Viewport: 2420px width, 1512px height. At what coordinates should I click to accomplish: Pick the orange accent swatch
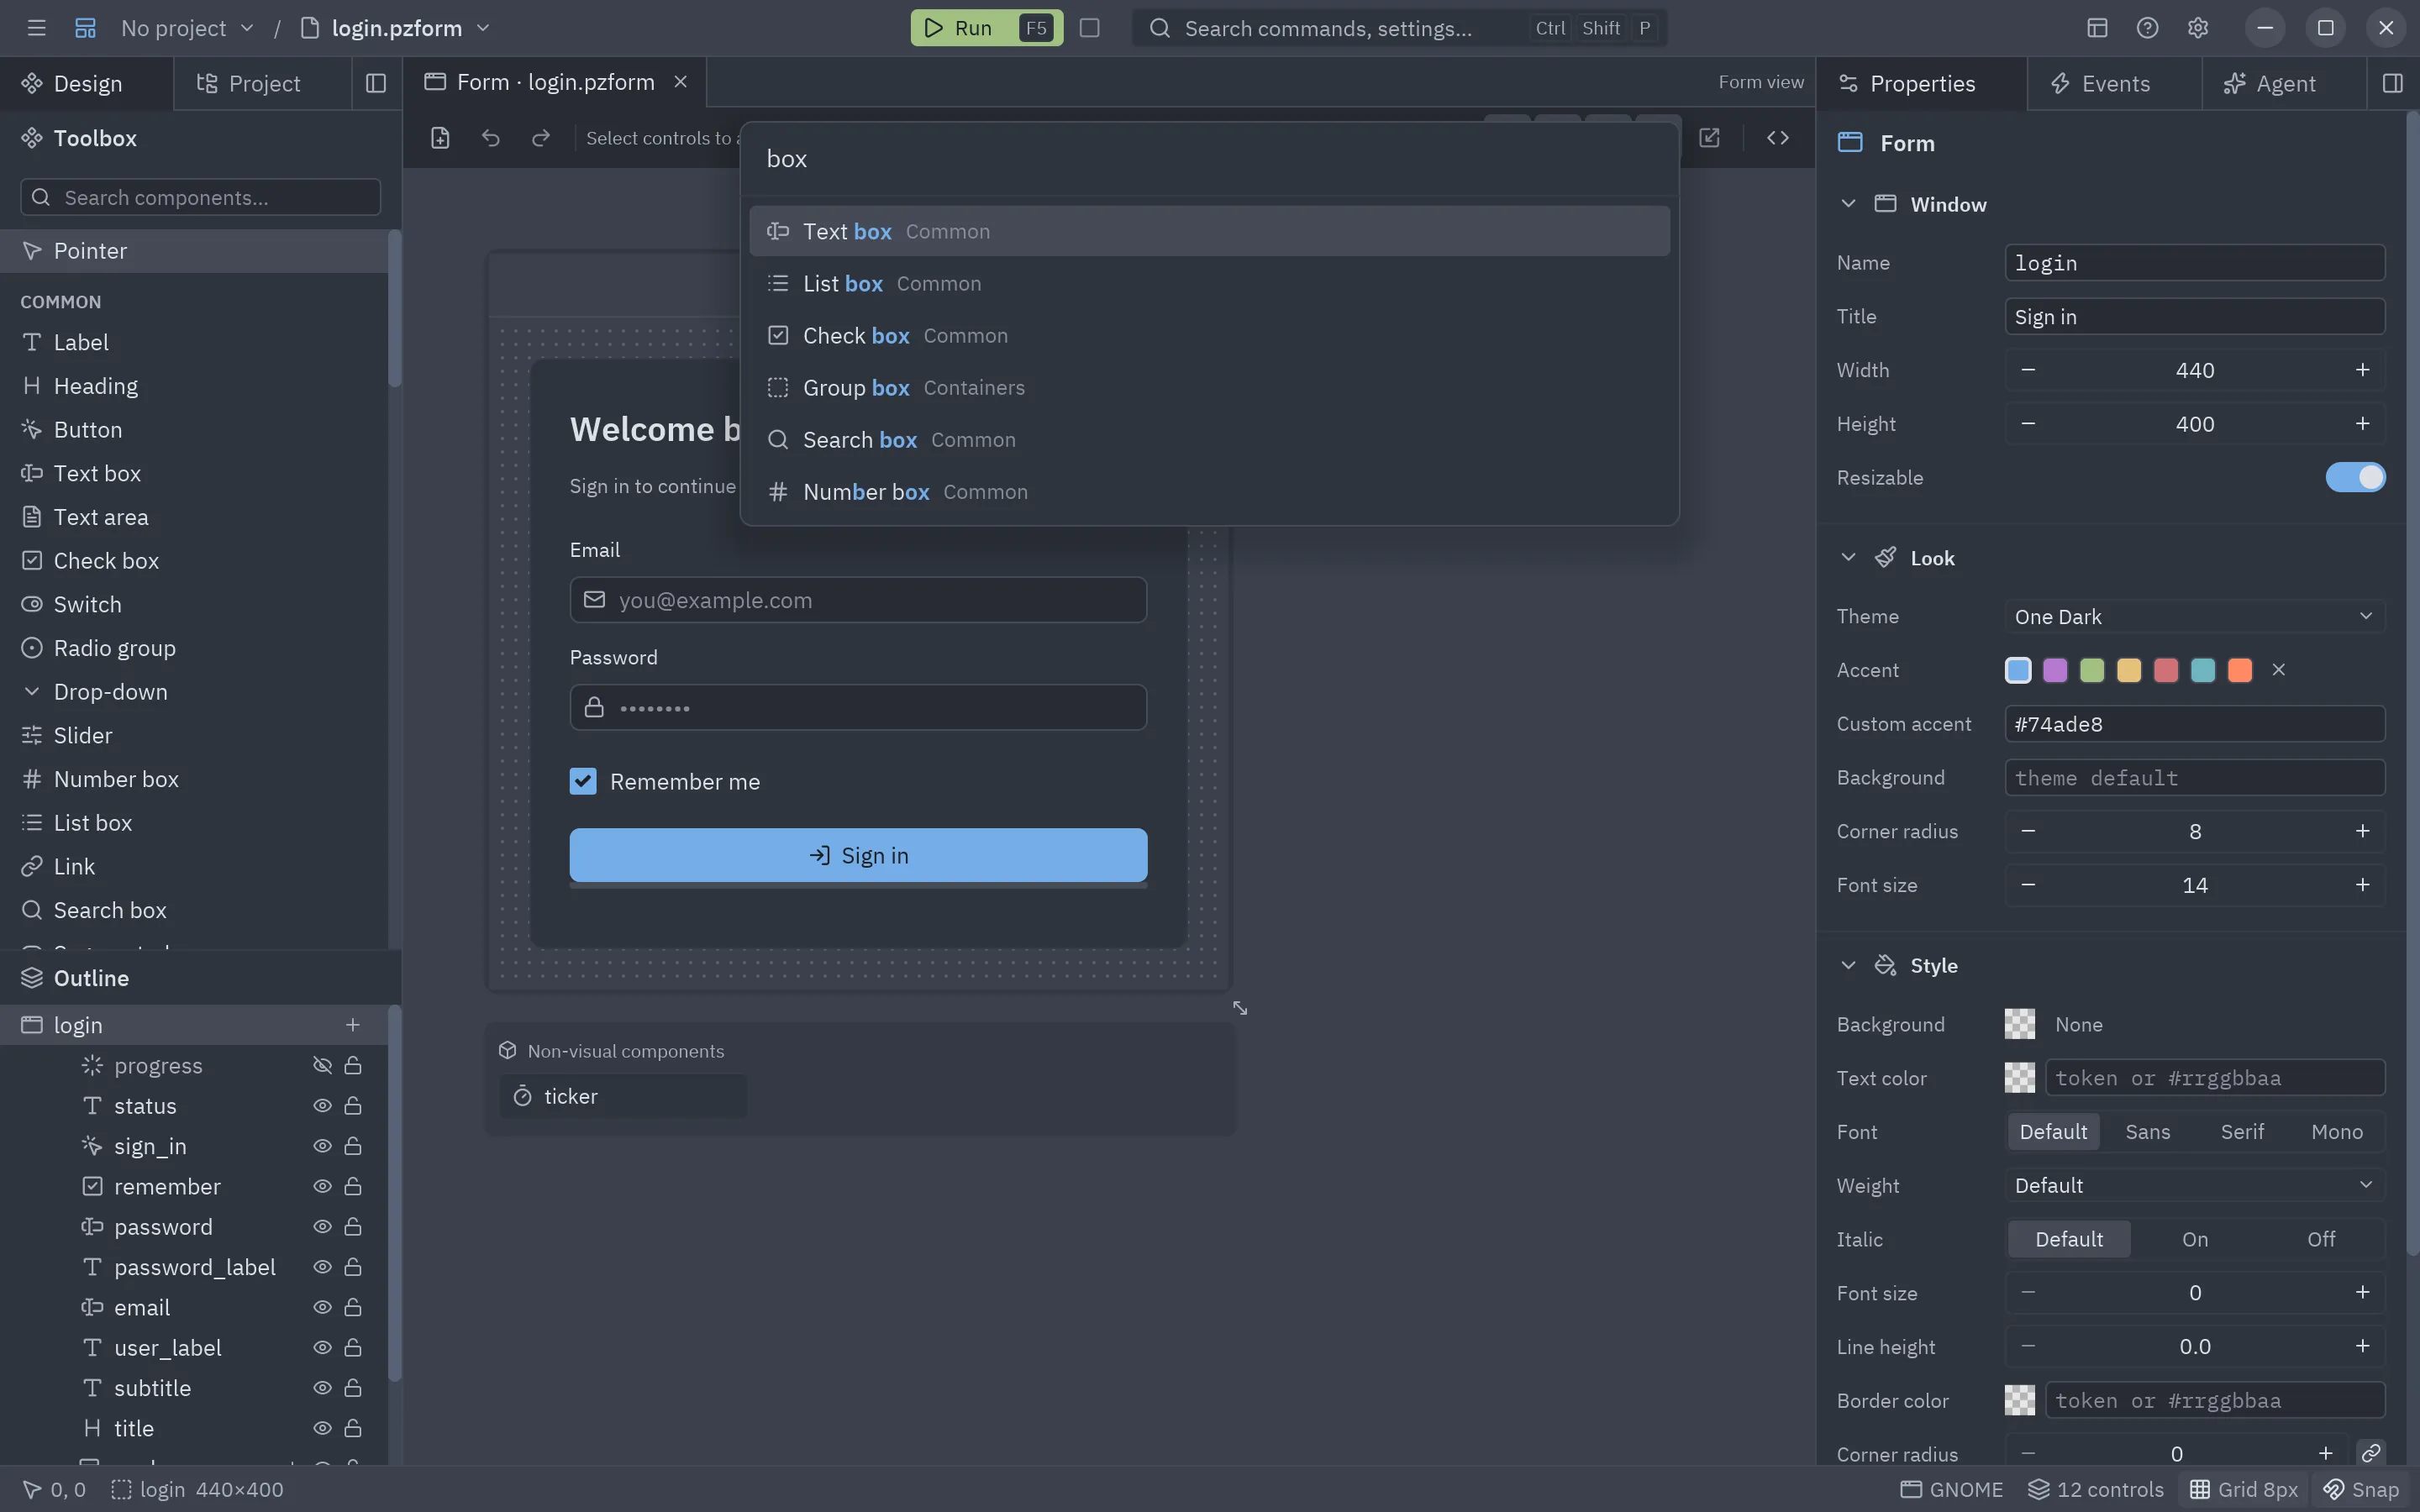click(2240, 670)
